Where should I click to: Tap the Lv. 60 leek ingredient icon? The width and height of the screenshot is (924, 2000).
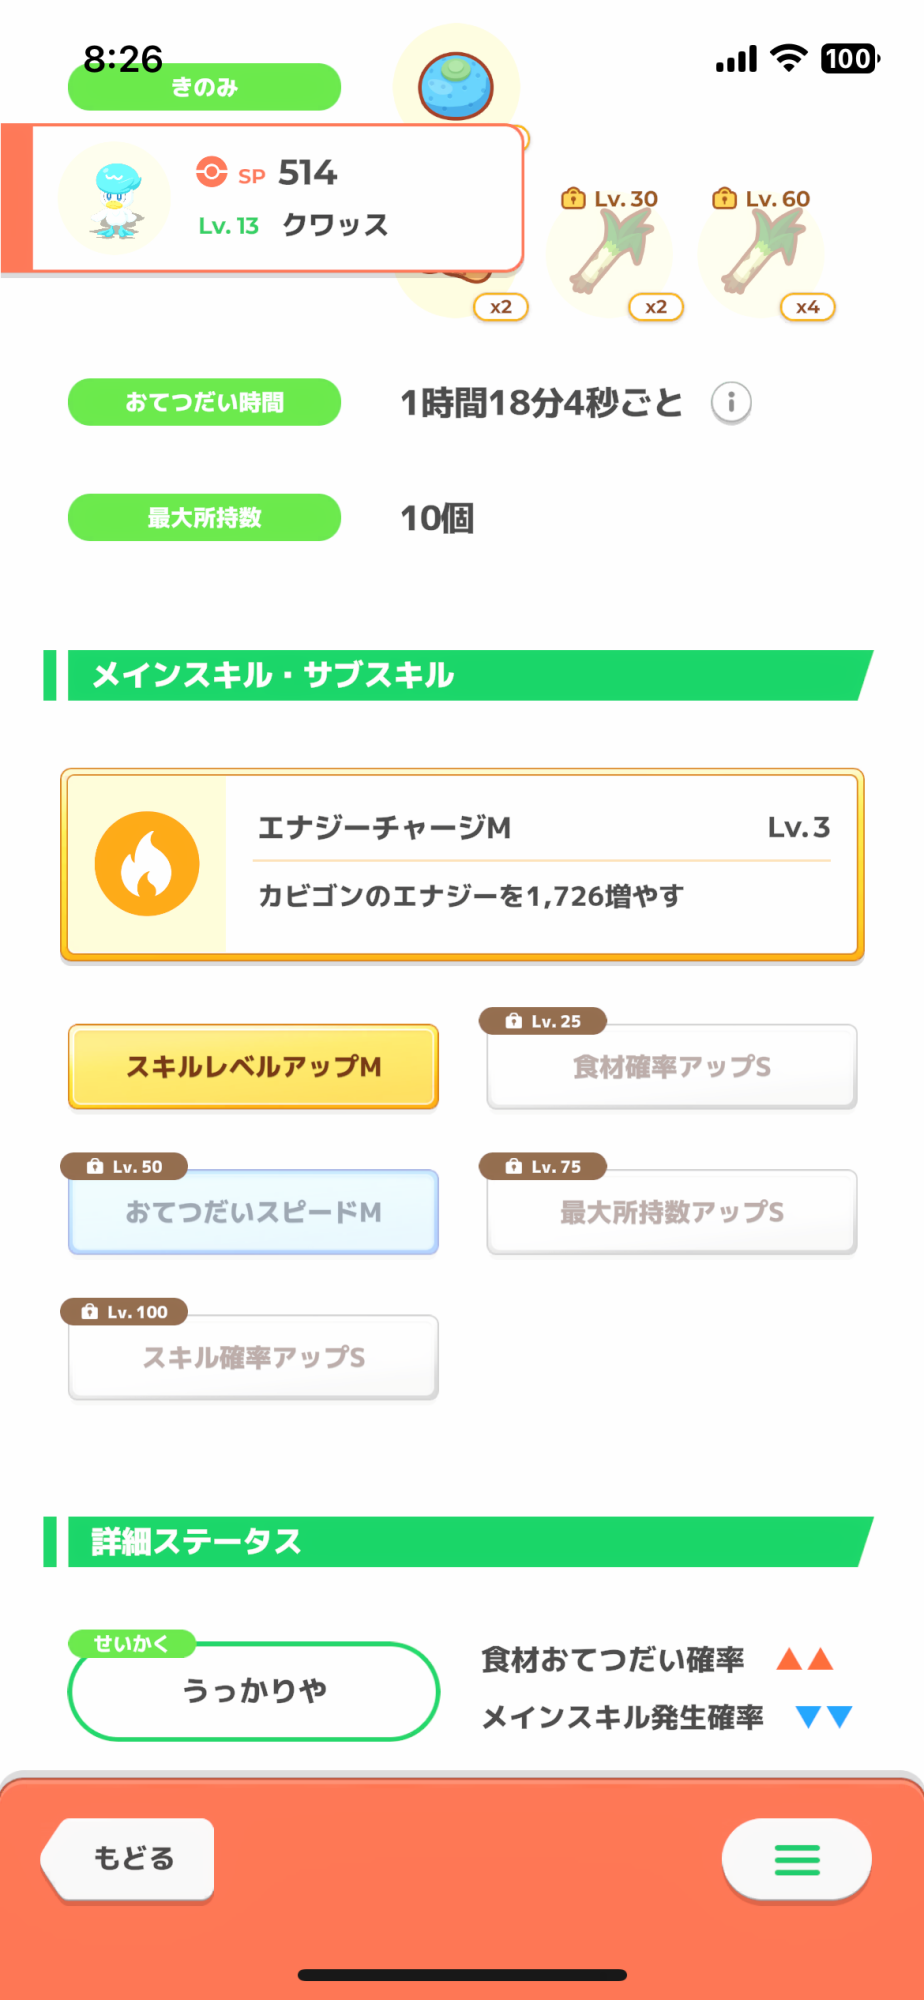pyautogui.click(x=762, y=255)
